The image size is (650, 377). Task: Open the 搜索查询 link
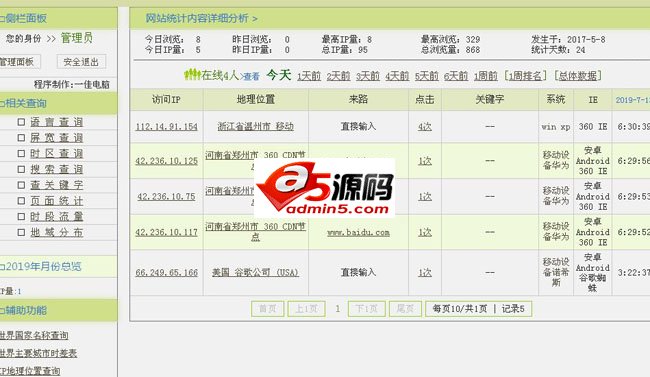click(x=57, y=169)
